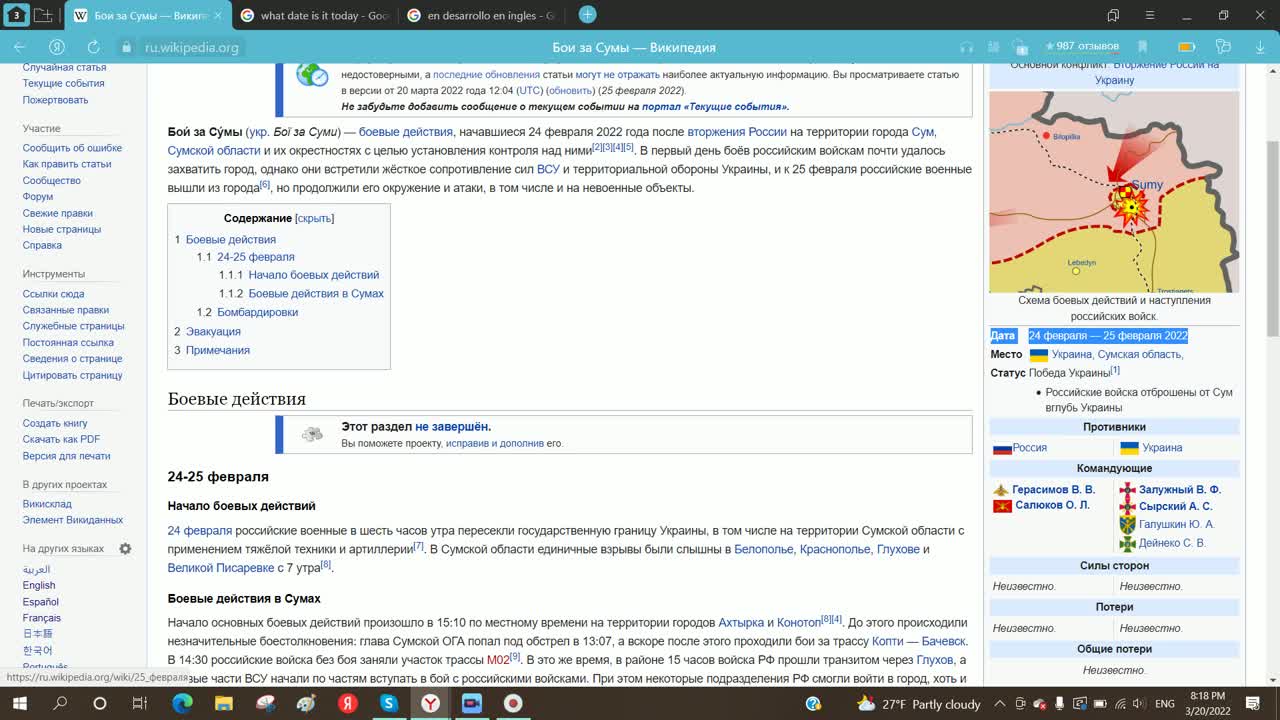The height and width of the screenshot is (720, 1280).
Task: Open the 987 отзывов site reviews
Action: [x=1082, y=46]
